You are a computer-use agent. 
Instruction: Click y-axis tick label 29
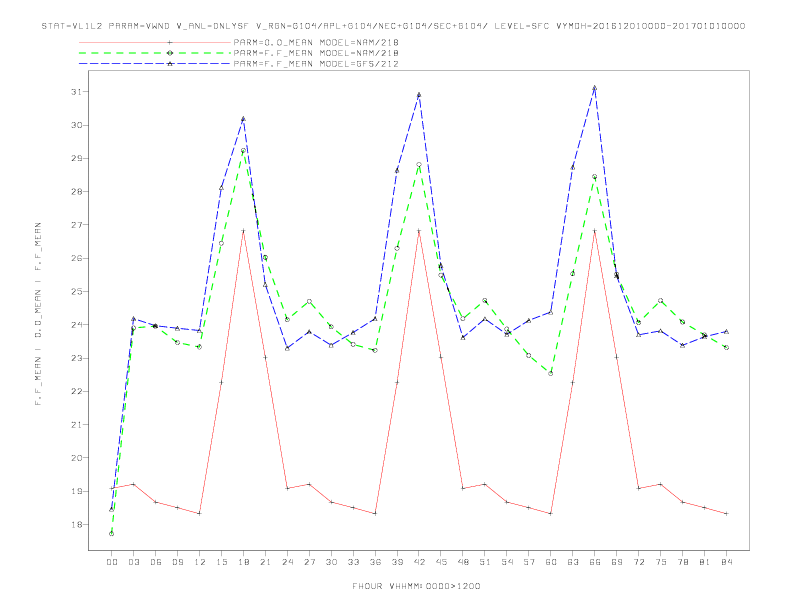click(75, 159)
